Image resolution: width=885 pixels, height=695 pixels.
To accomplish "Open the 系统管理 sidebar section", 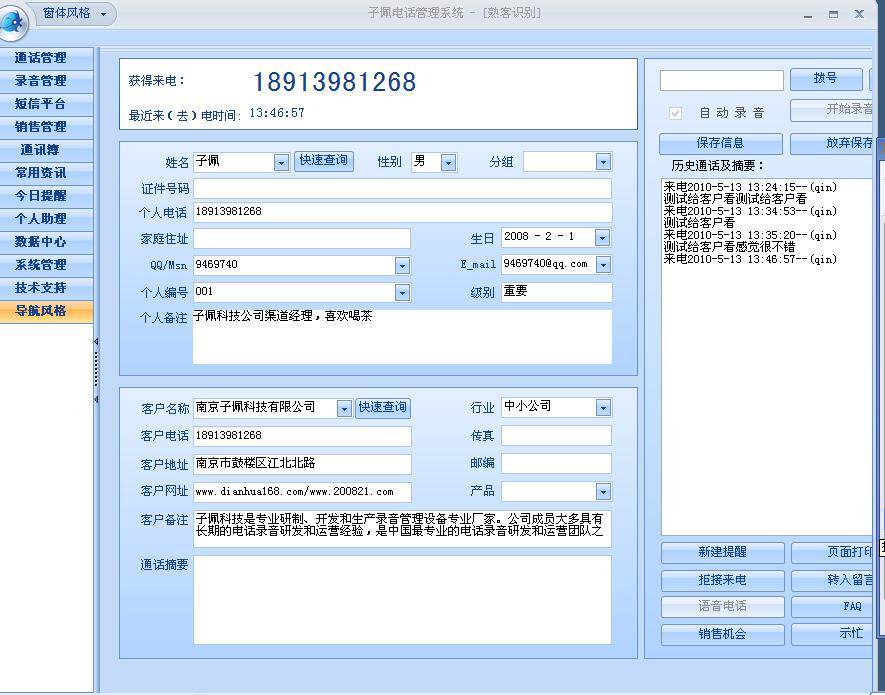I will point(41,265).
